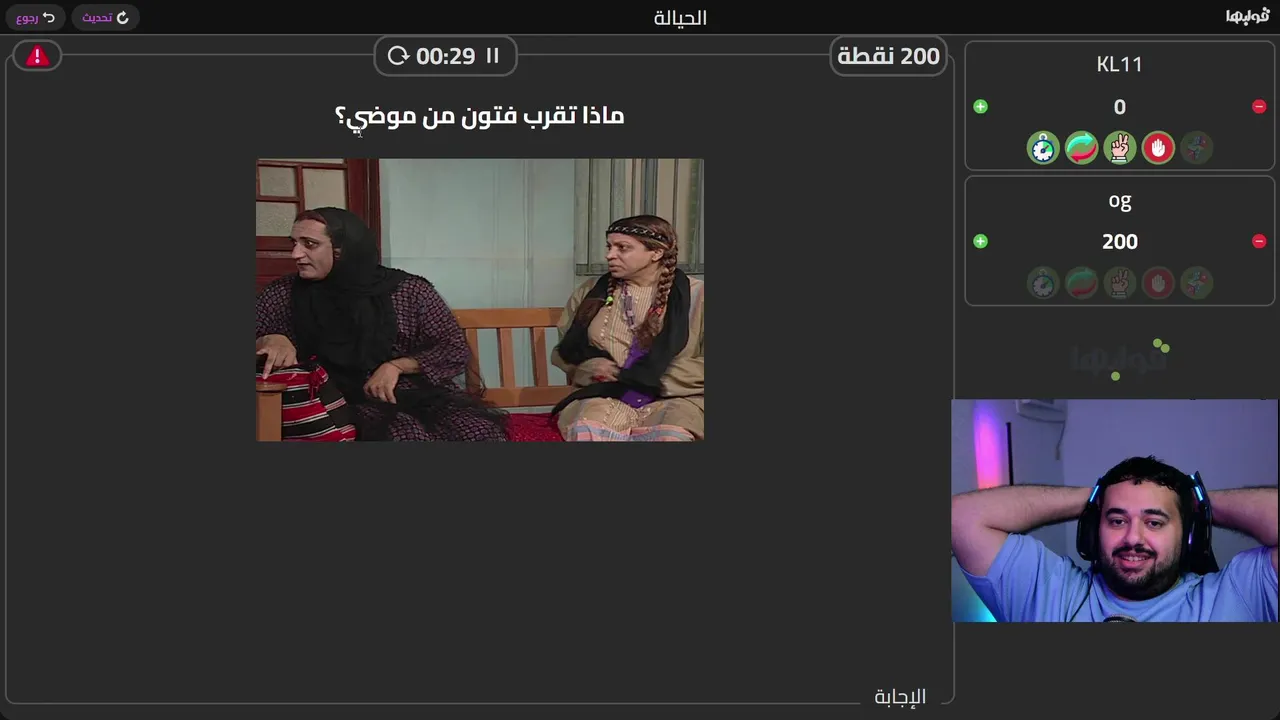Use KL11's red stop-hand power-up

click(1158, 148)
